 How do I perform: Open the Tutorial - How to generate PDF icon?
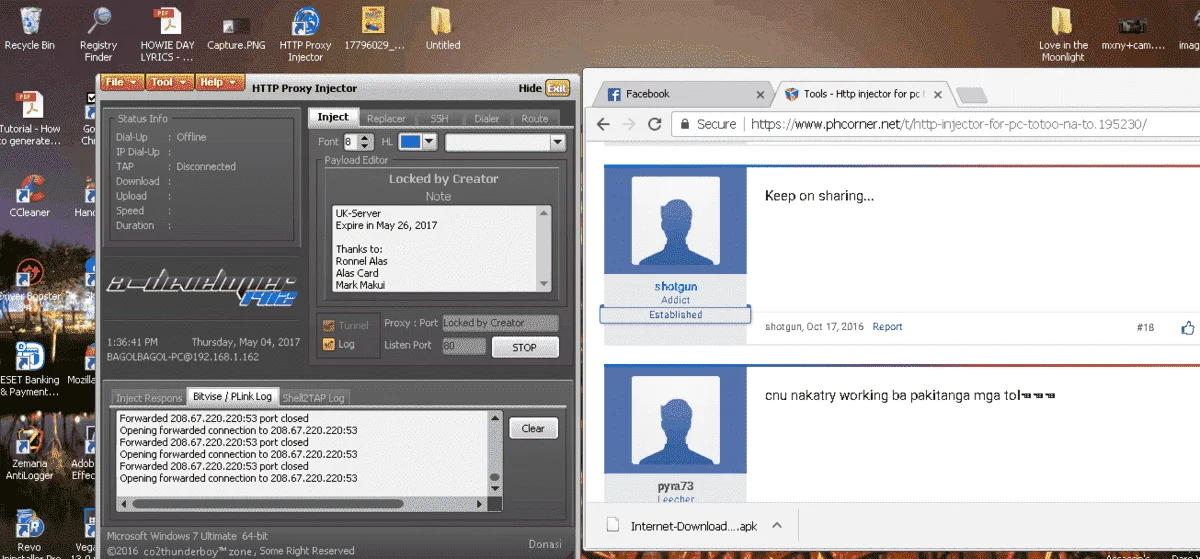click(30, 118)
